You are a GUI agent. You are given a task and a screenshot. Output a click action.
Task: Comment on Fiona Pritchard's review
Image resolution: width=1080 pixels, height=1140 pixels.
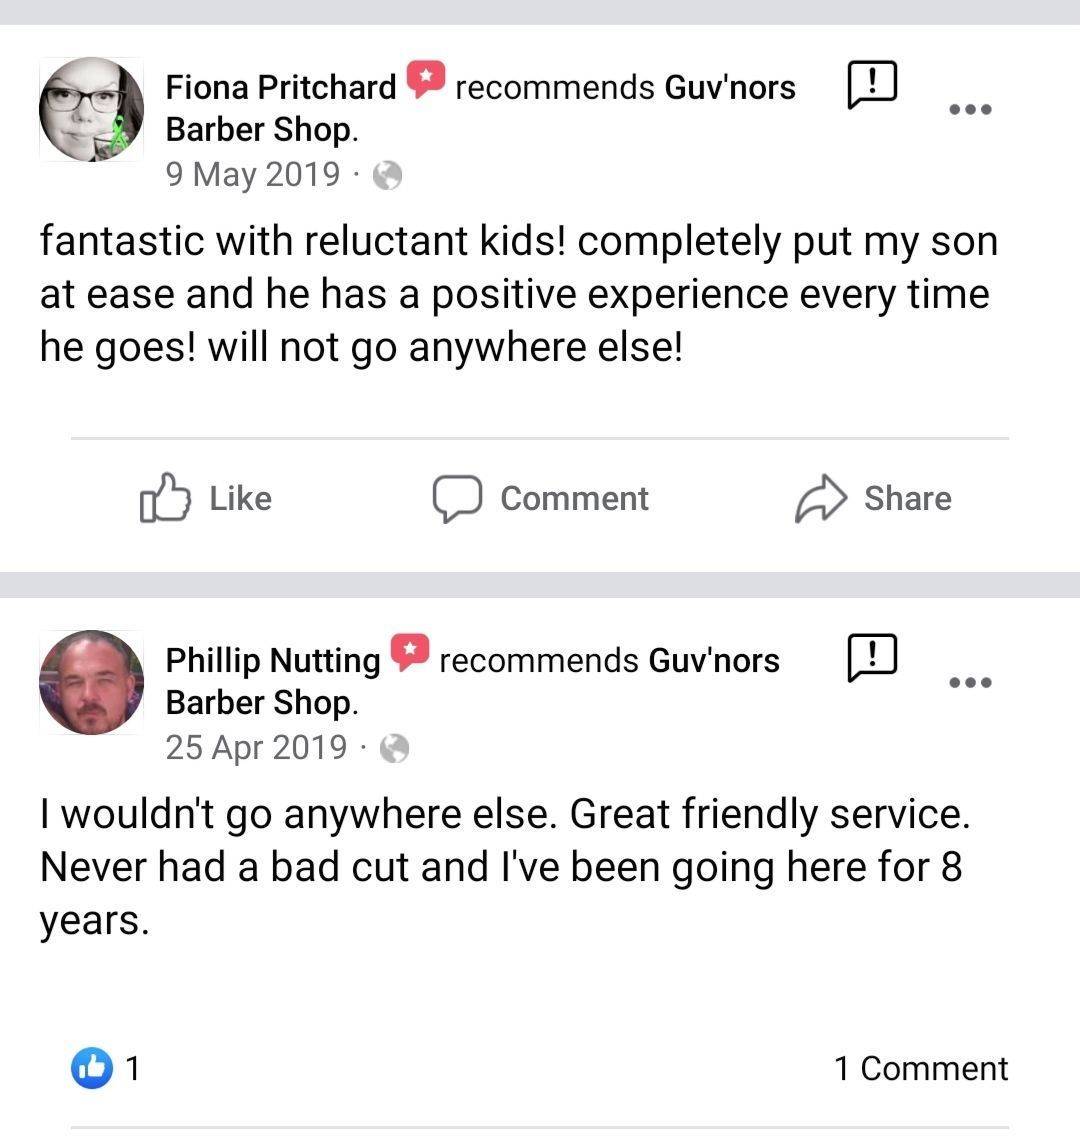point(541,498)
